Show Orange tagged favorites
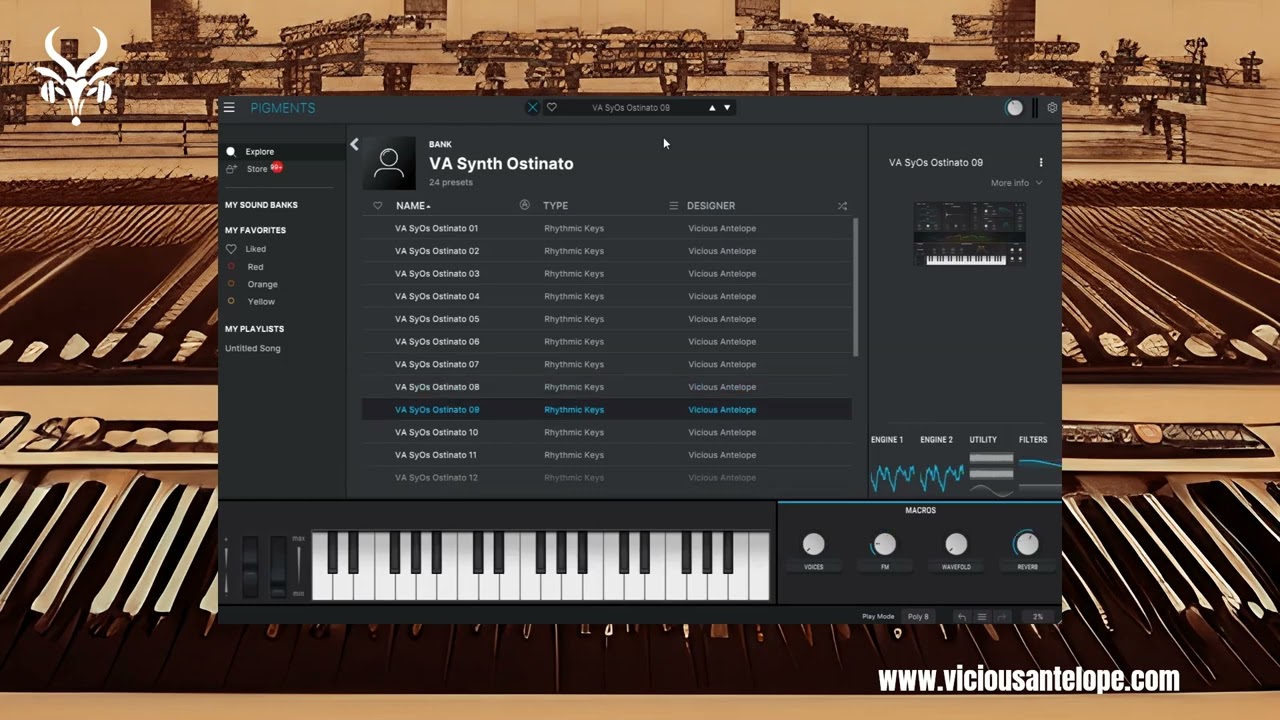Image resolution: width=1280 pixels, height=720 pixels. tap(262, 284)
